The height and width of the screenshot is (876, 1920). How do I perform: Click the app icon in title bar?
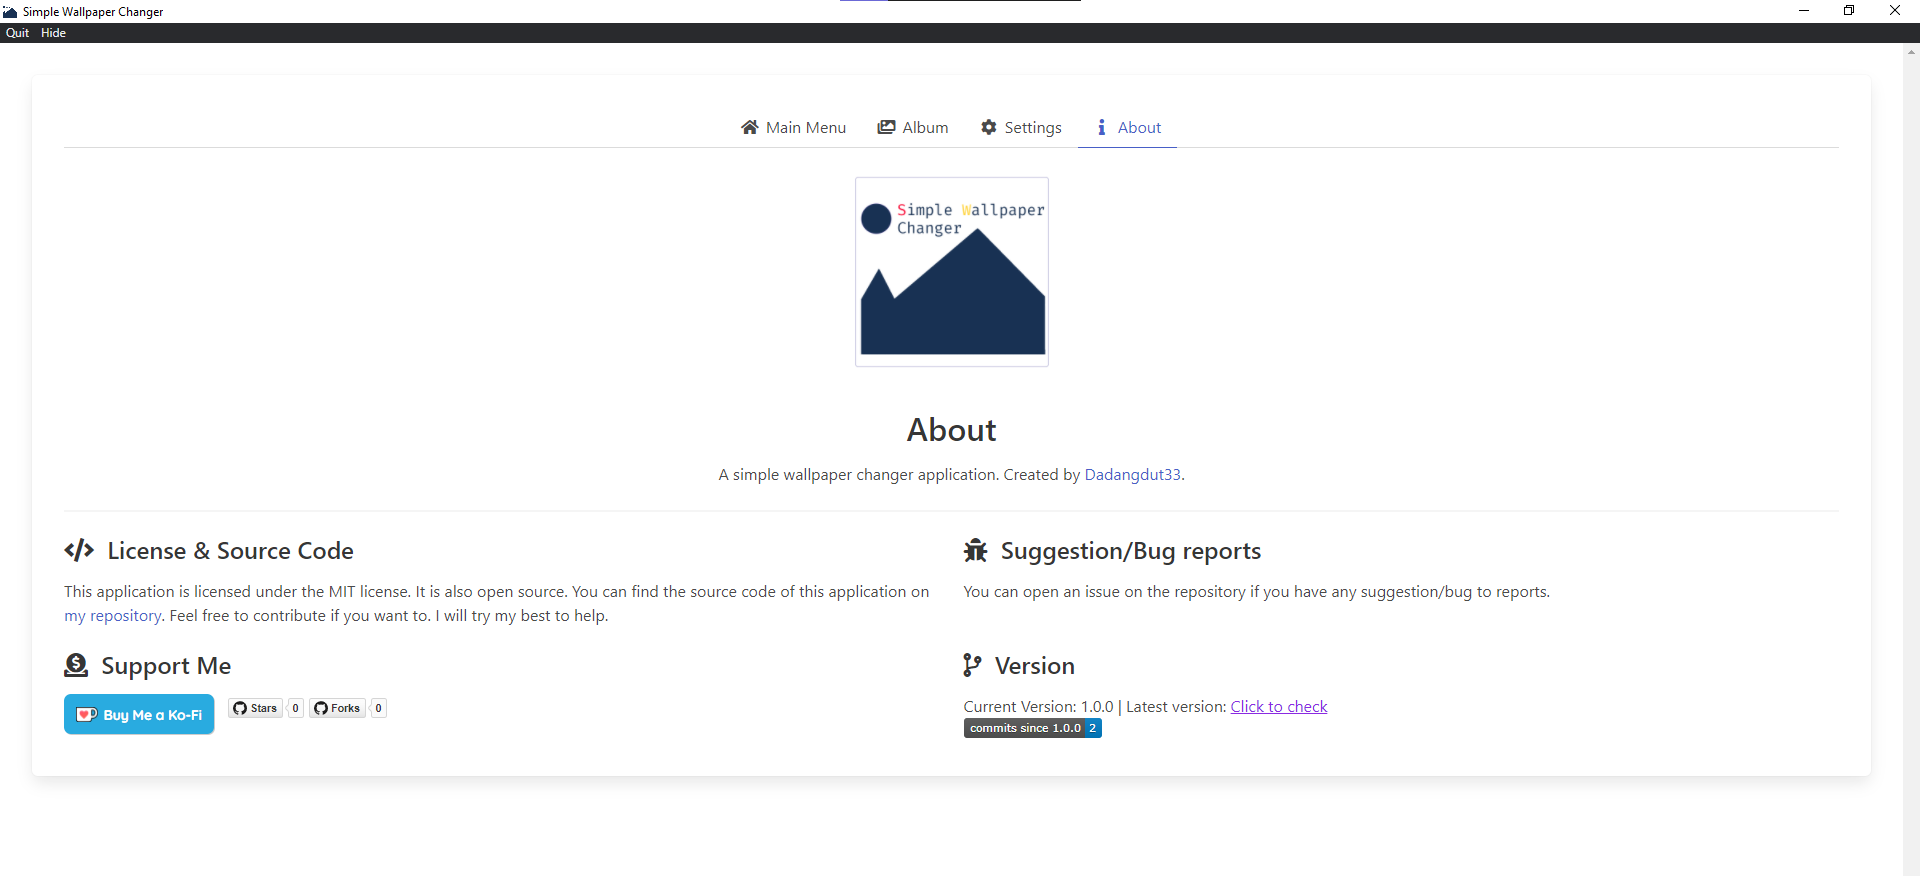point(10,12)
